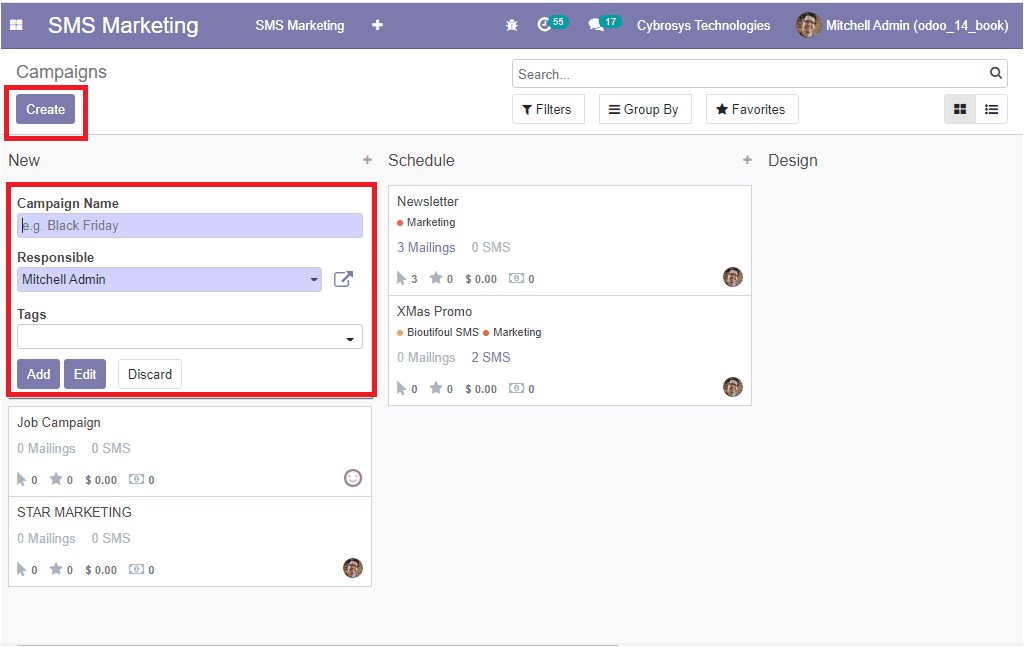Click the Design column title
This screenshot has height=647, width=1024.
(792, 161)
